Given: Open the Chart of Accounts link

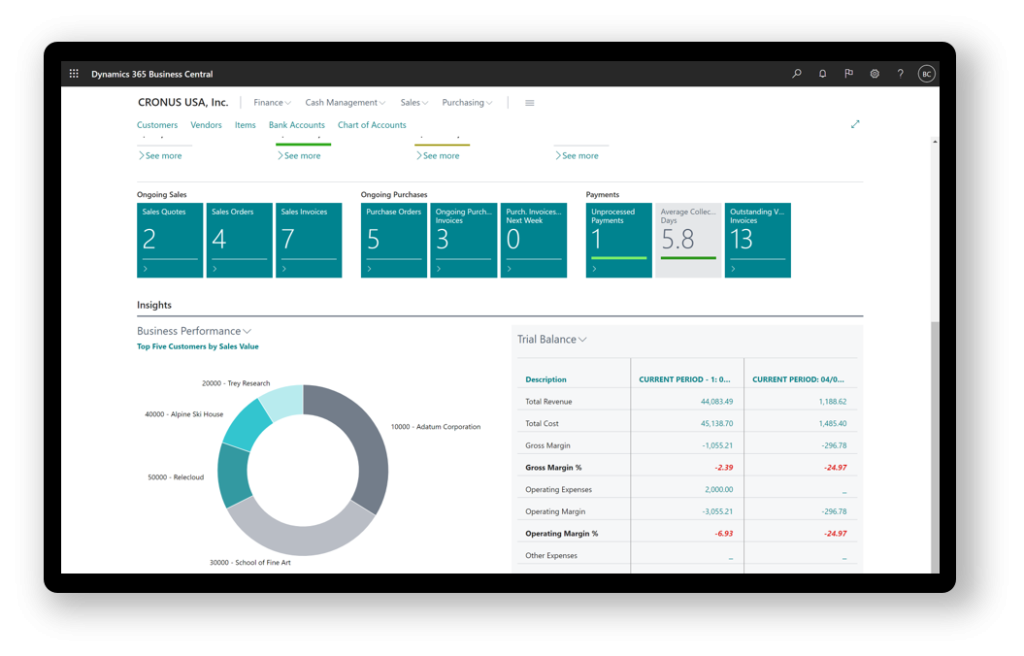Looking at the screenshot, I should pyautogui.click(x=372, y=125).
